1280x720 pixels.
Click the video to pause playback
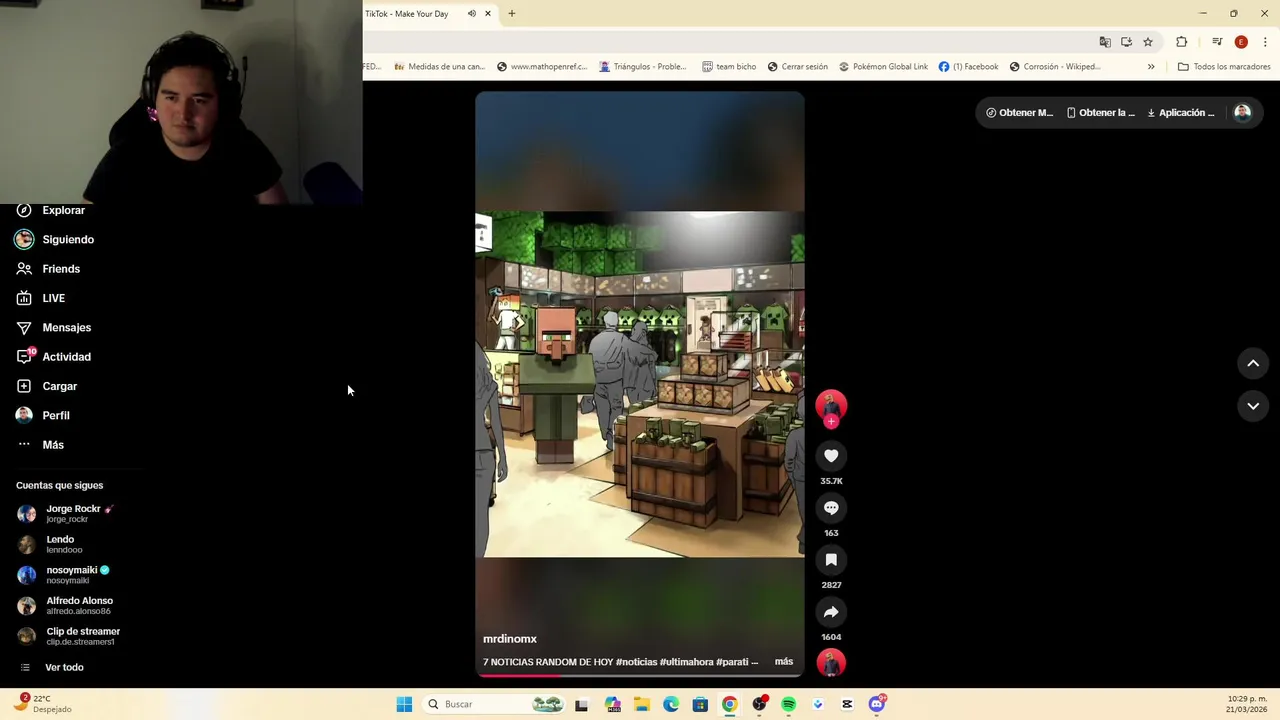pos(640,384)
